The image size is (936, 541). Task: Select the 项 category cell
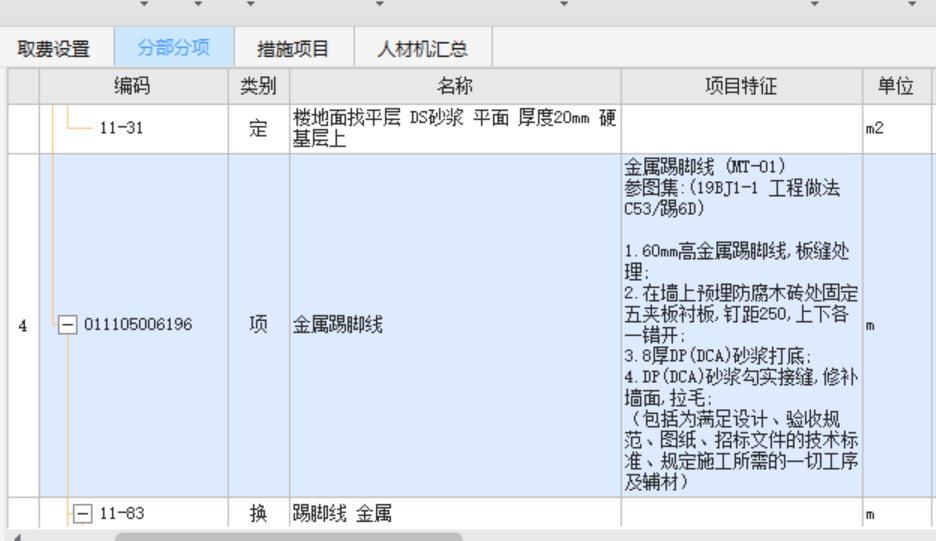[259, 325]
